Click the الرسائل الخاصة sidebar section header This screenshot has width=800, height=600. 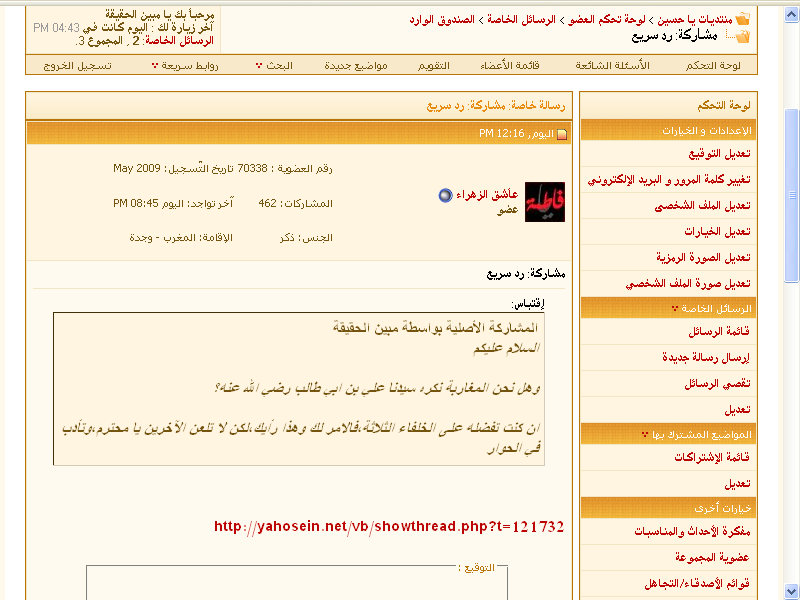pyautogui.click(x=668, y=309)
